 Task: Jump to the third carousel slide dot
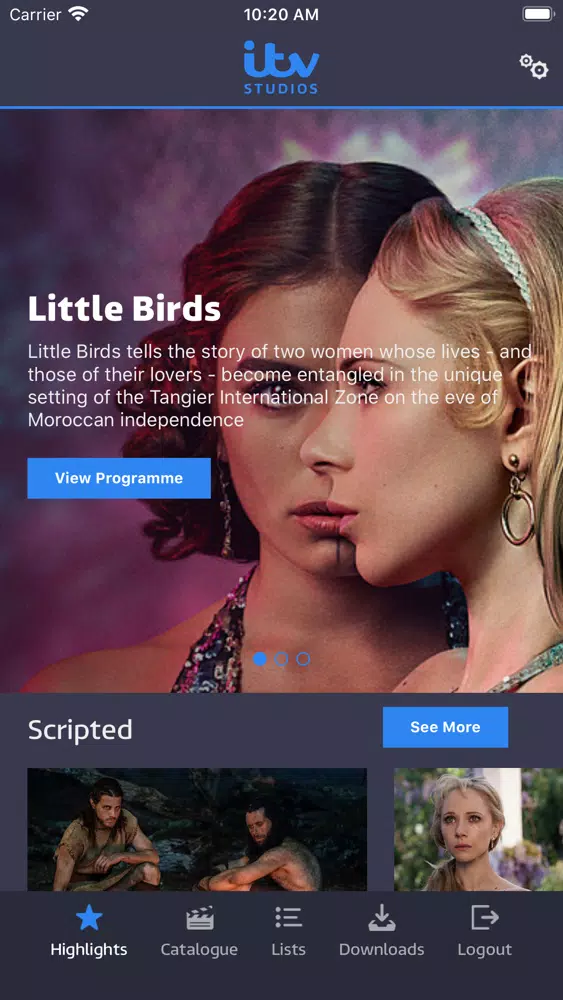[303, 659]
